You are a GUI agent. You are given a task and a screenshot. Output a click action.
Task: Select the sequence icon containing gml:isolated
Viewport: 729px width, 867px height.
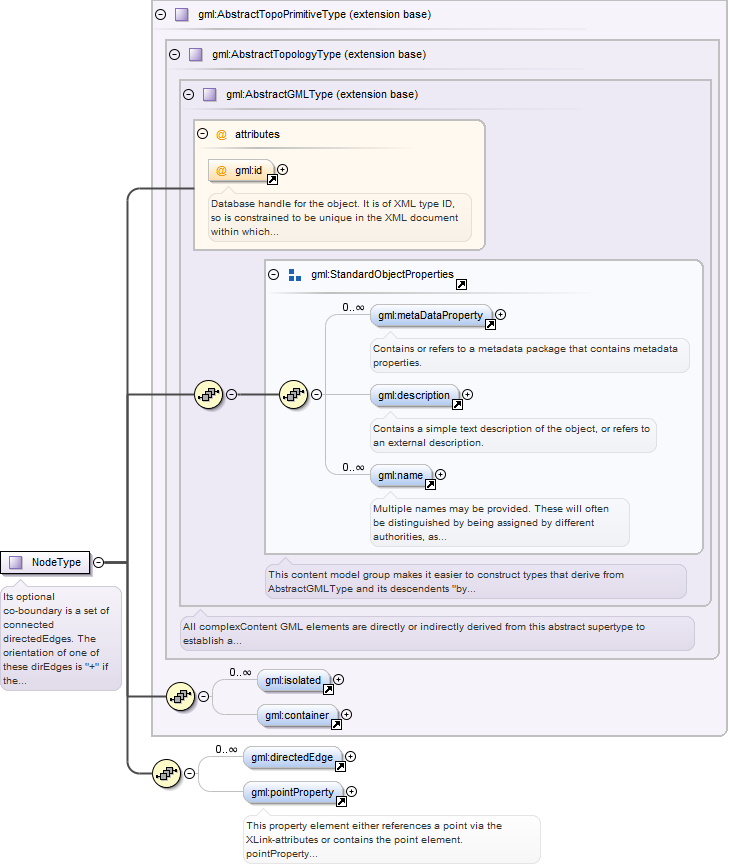pyautogui.click(x=180, y=697)
